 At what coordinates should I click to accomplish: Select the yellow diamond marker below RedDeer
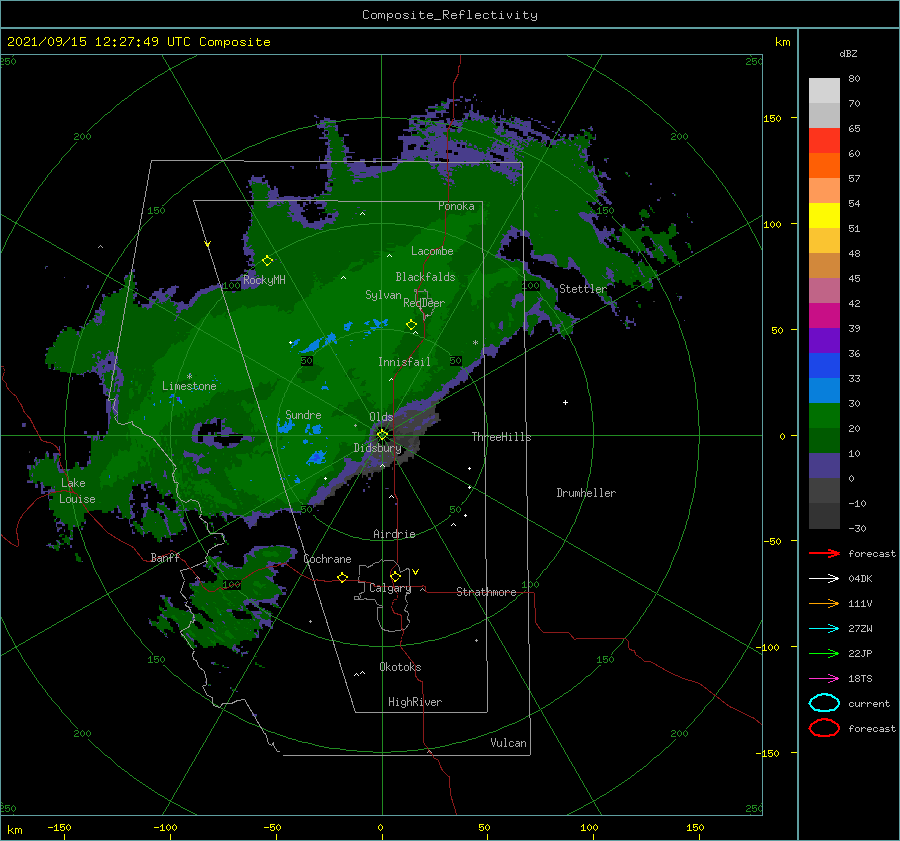[x=411, y=325]
